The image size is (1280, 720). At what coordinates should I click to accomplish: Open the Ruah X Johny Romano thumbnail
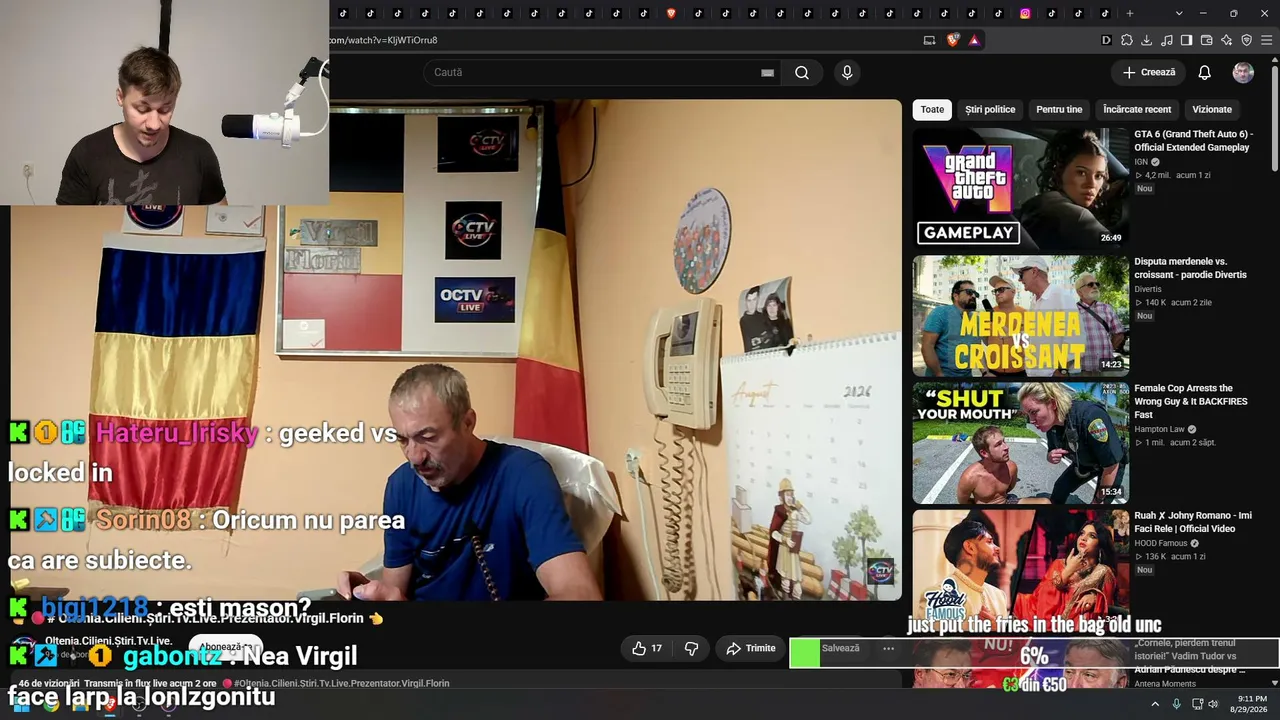(x=1021, y=570)
